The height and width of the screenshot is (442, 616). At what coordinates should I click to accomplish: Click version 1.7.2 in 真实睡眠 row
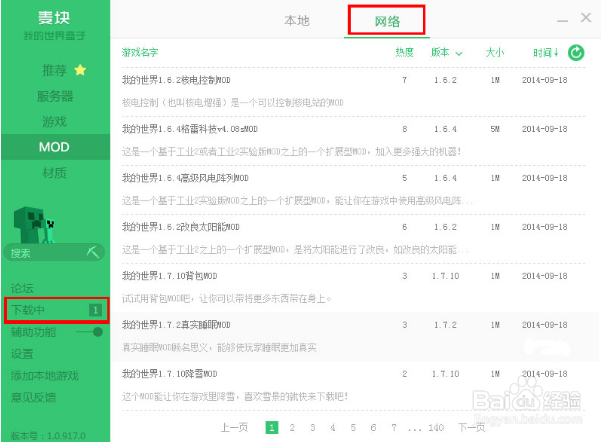(x=445, y=325)
